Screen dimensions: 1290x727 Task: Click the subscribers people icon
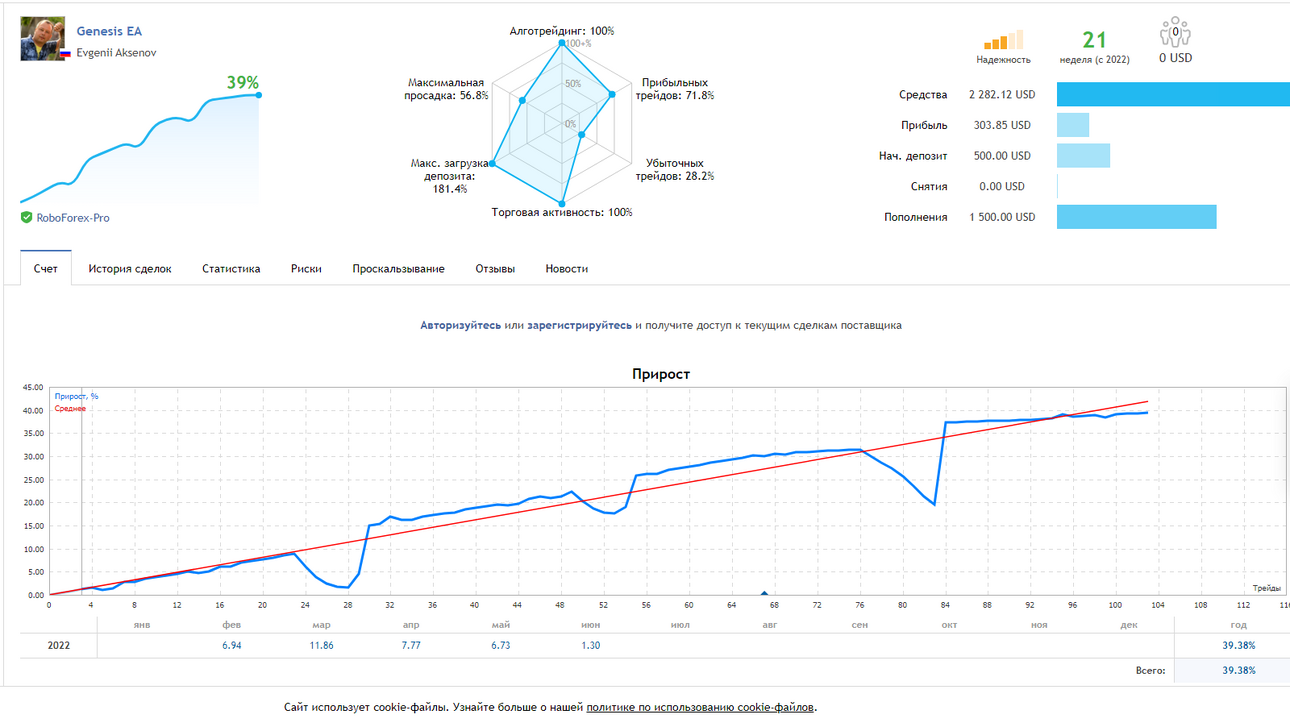tap(1175, 32)
